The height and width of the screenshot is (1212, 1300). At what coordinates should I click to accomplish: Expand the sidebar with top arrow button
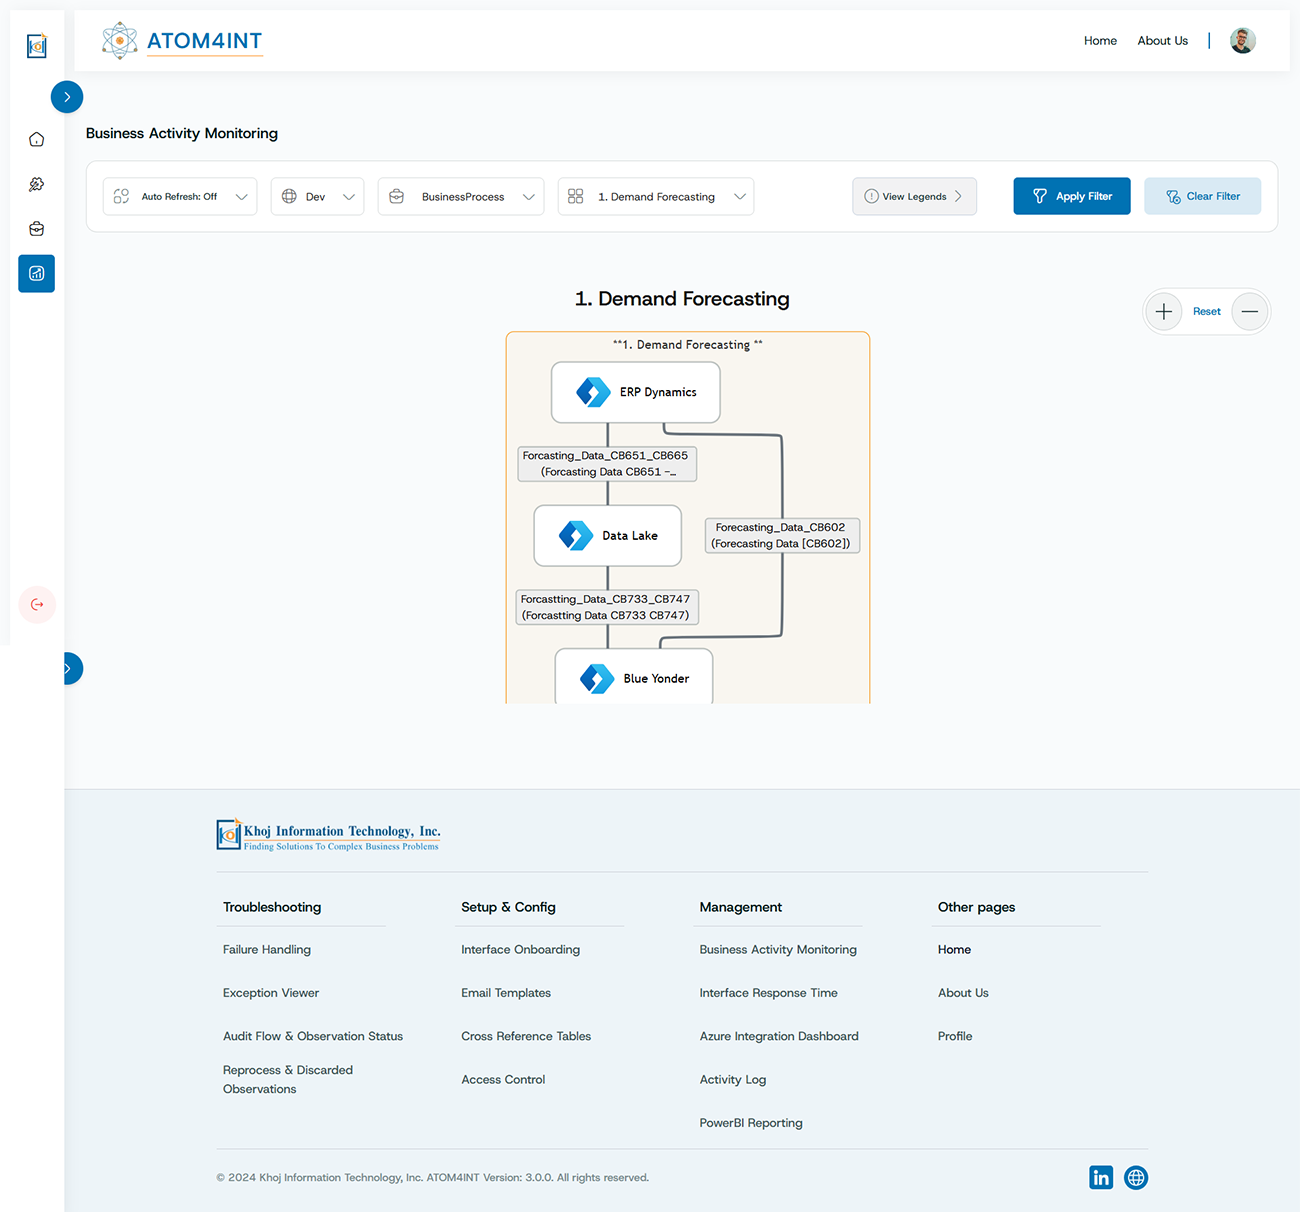pyautogui.click(x=67, y=97)
